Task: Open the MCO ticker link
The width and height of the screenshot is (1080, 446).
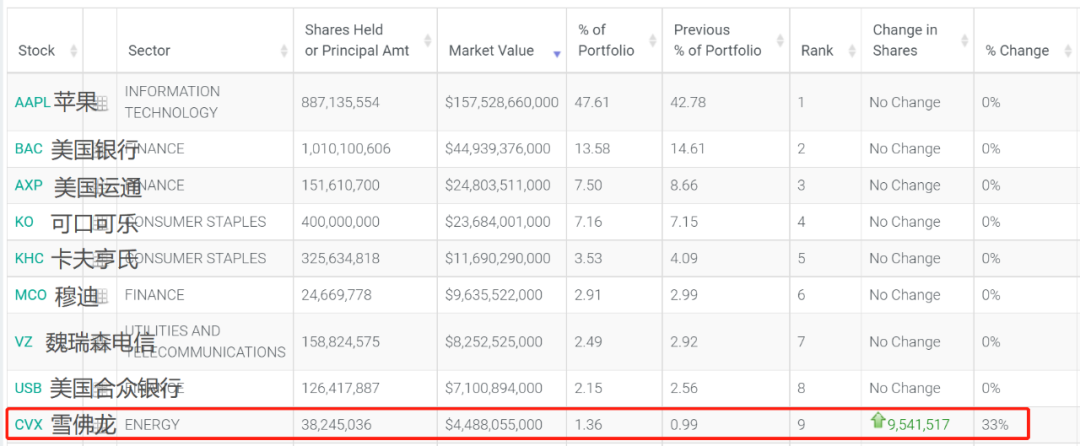Action: (x=30, y=295)
